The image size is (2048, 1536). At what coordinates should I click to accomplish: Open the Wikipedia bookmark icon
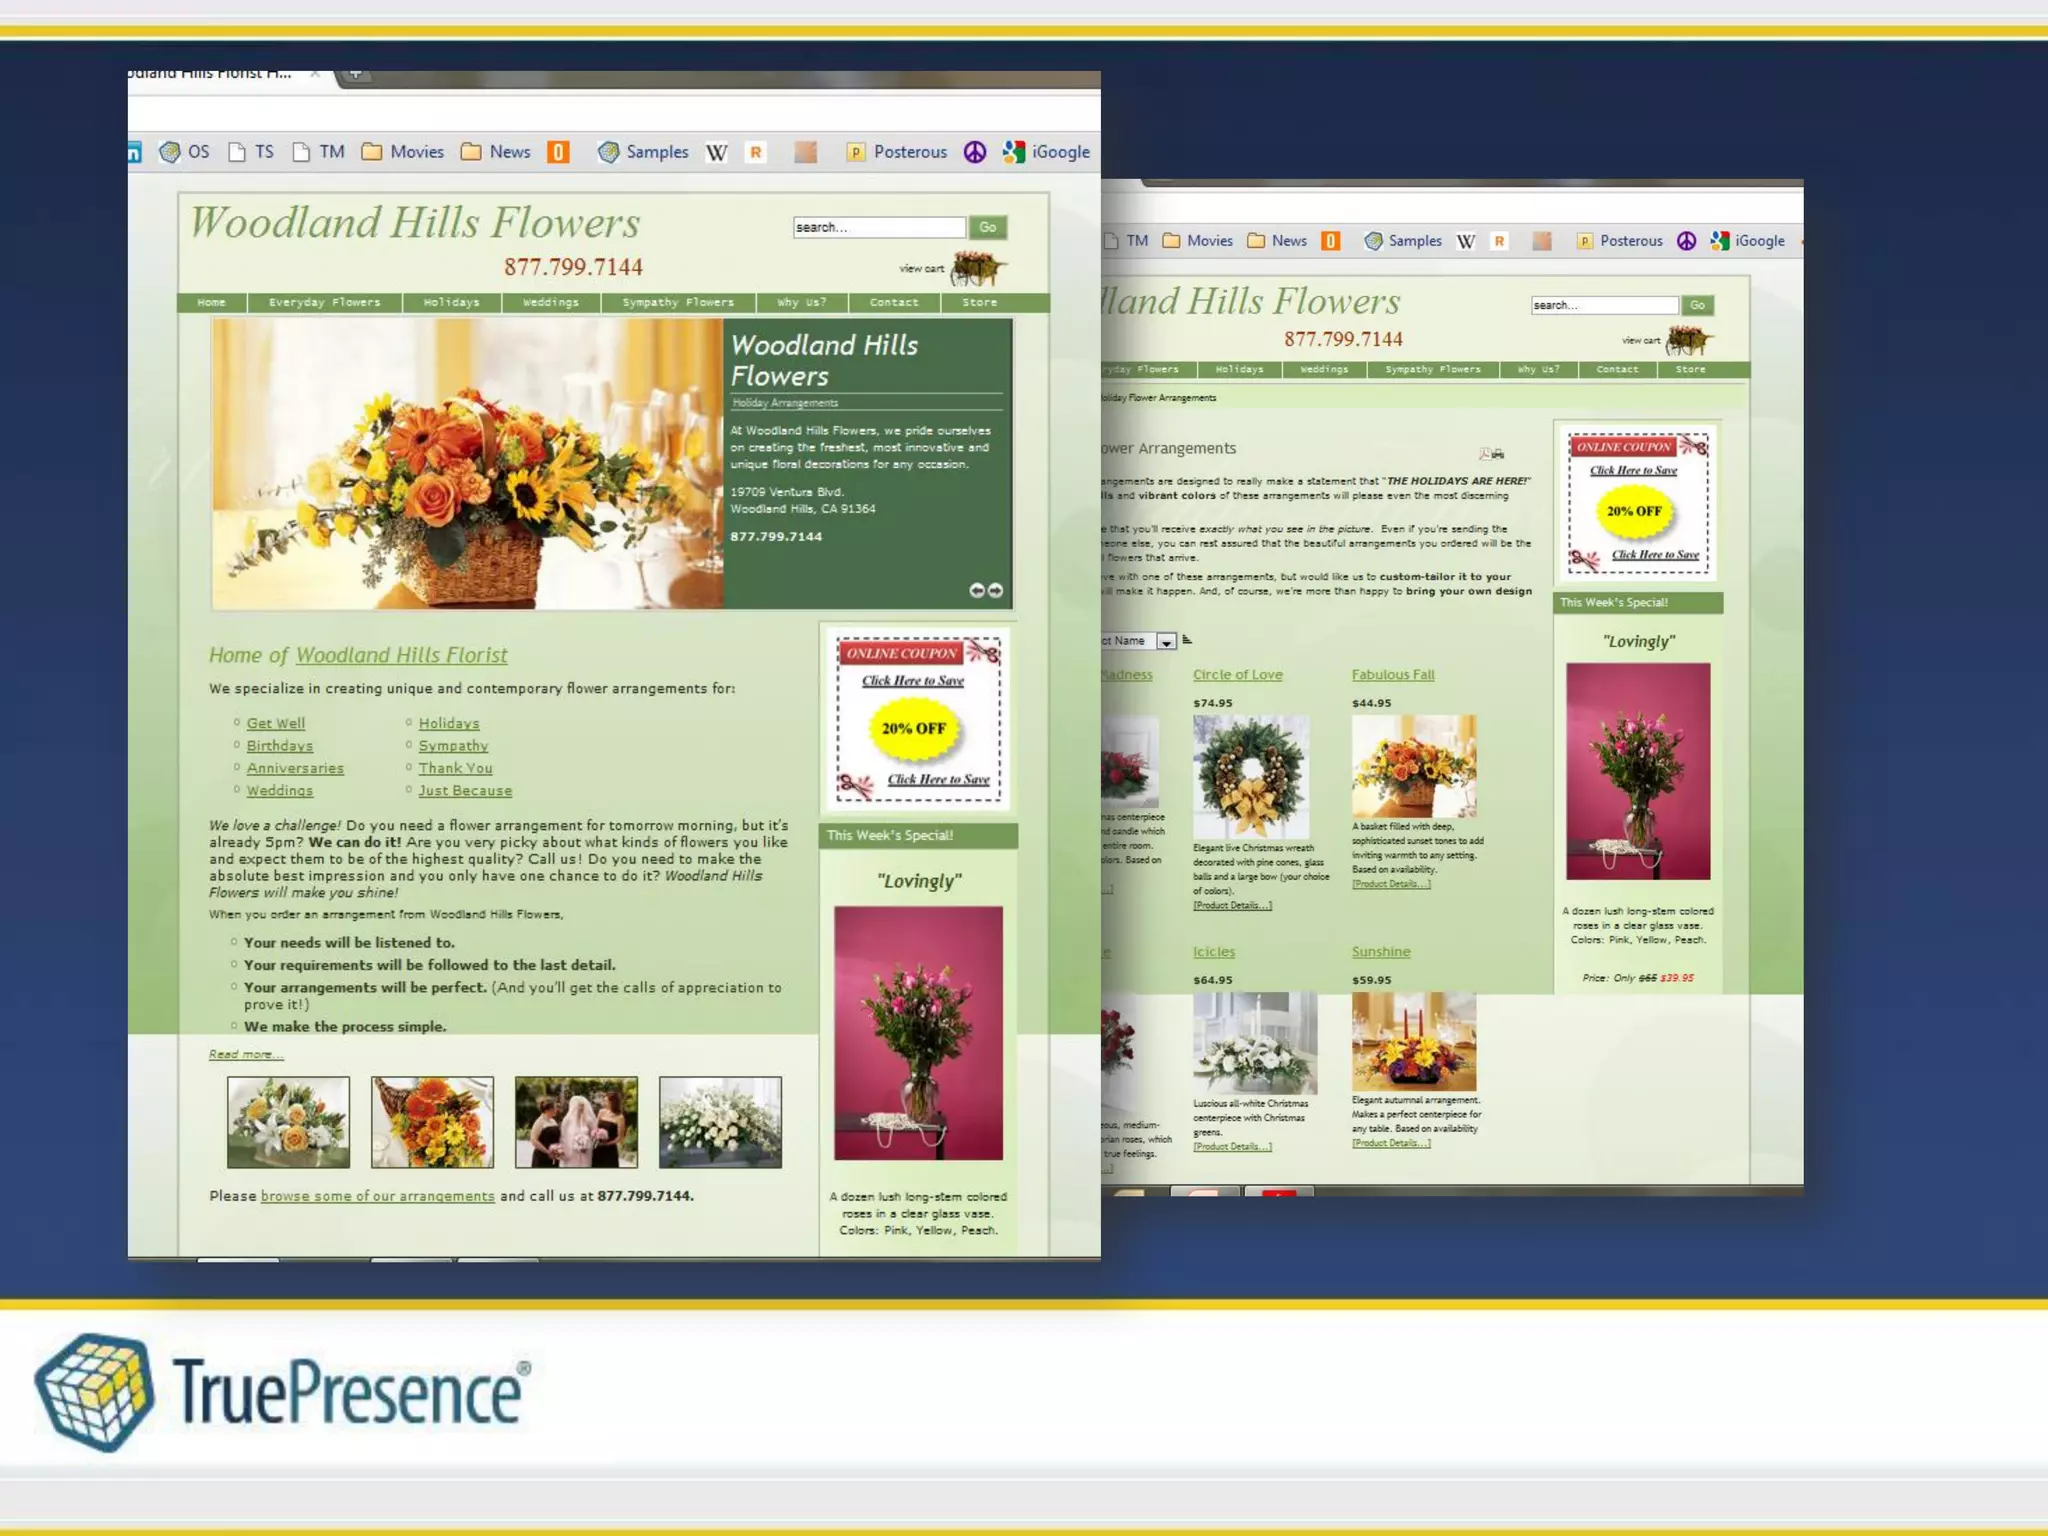(x=716, y=152)
